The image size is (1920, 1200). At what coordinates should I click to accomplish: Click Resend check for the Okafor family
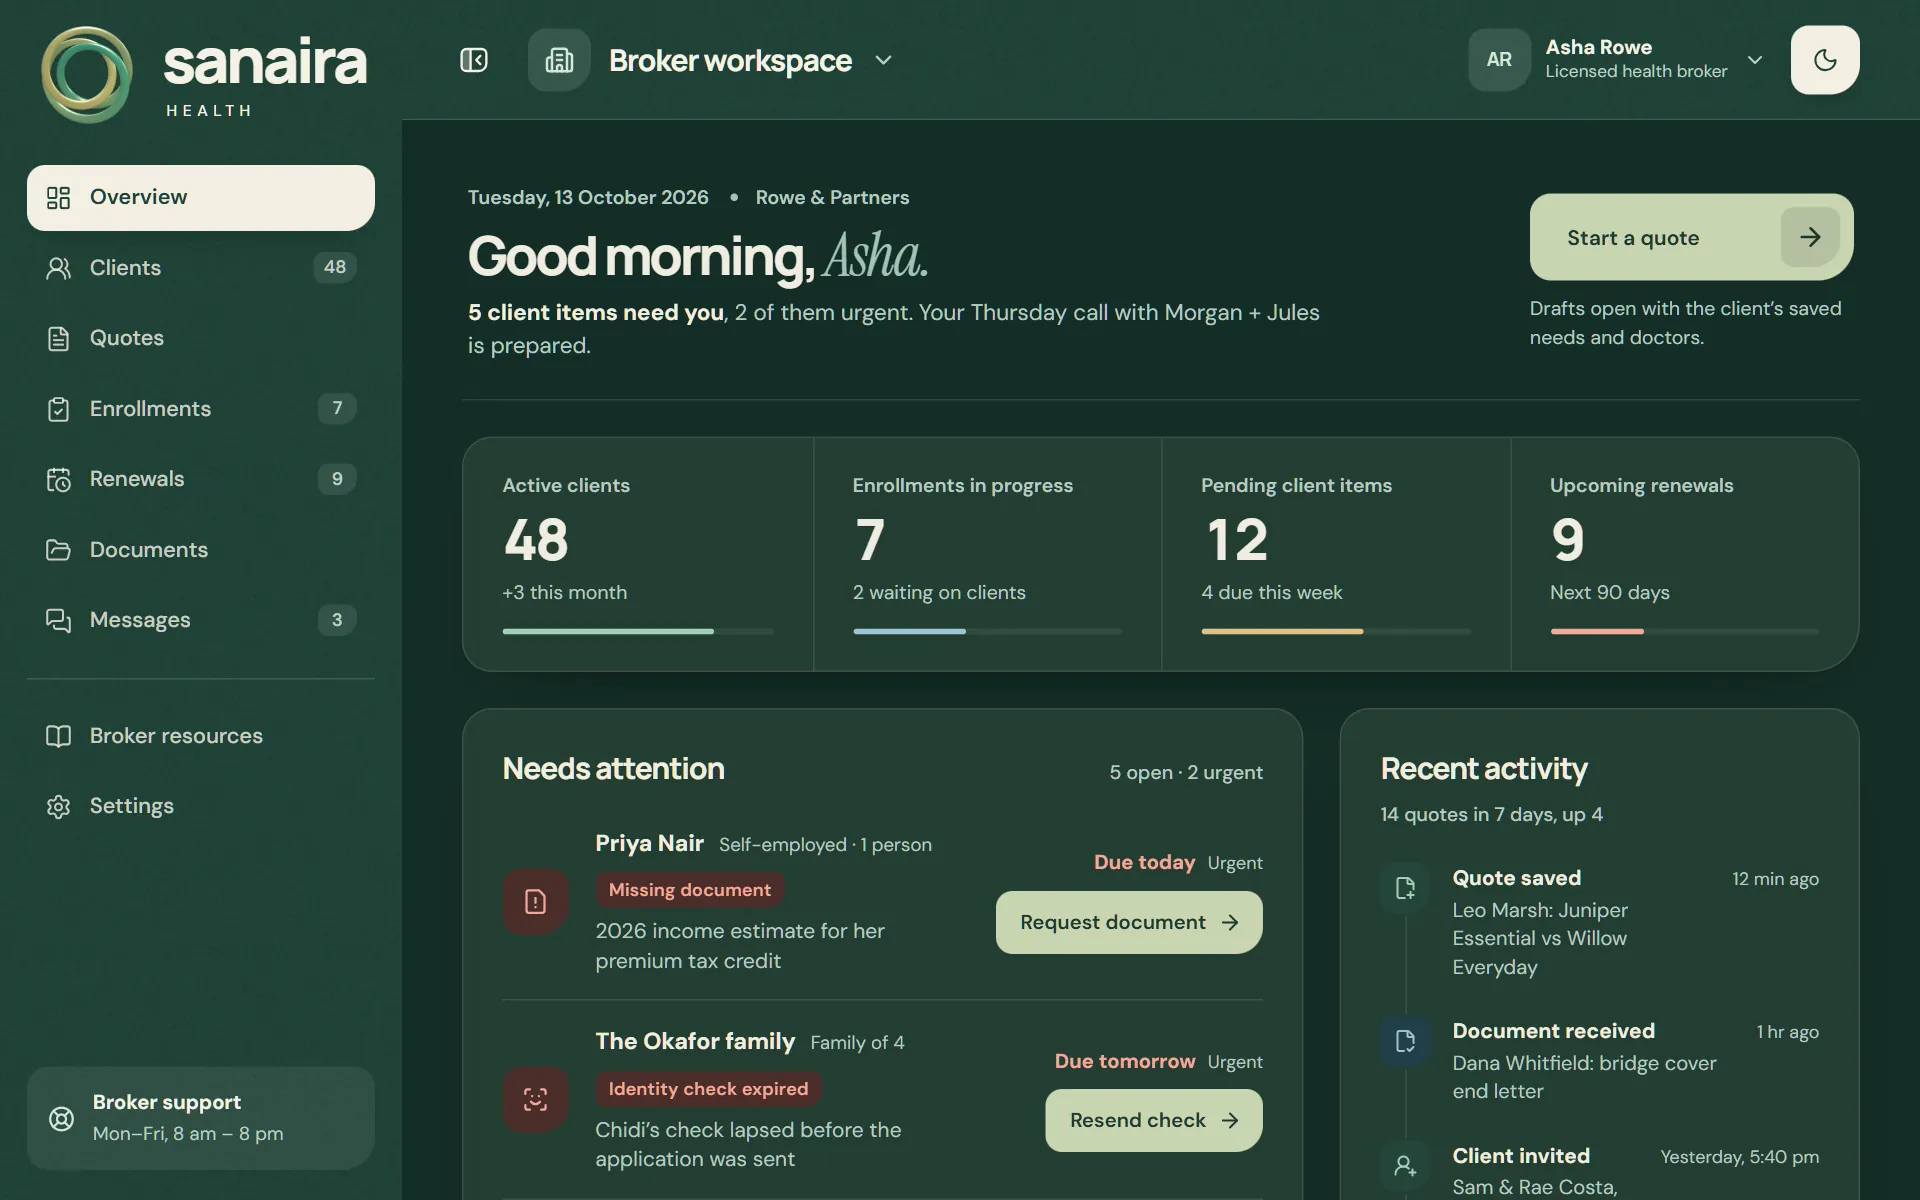click(1154, 1120)
